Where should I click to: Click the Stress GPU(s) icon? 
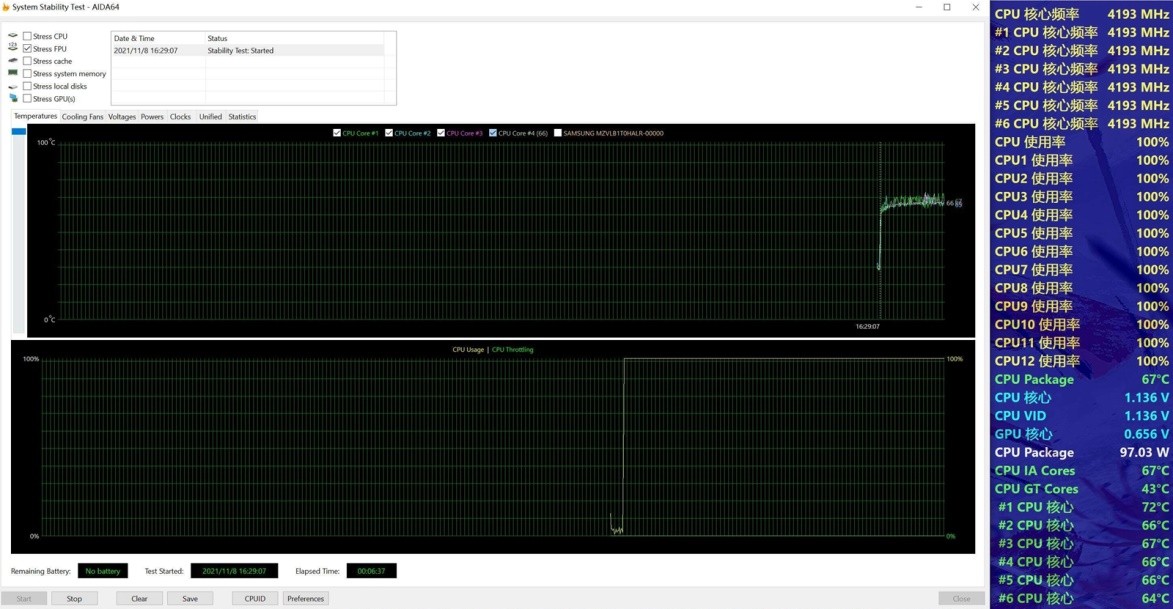(x=13, y=98)
